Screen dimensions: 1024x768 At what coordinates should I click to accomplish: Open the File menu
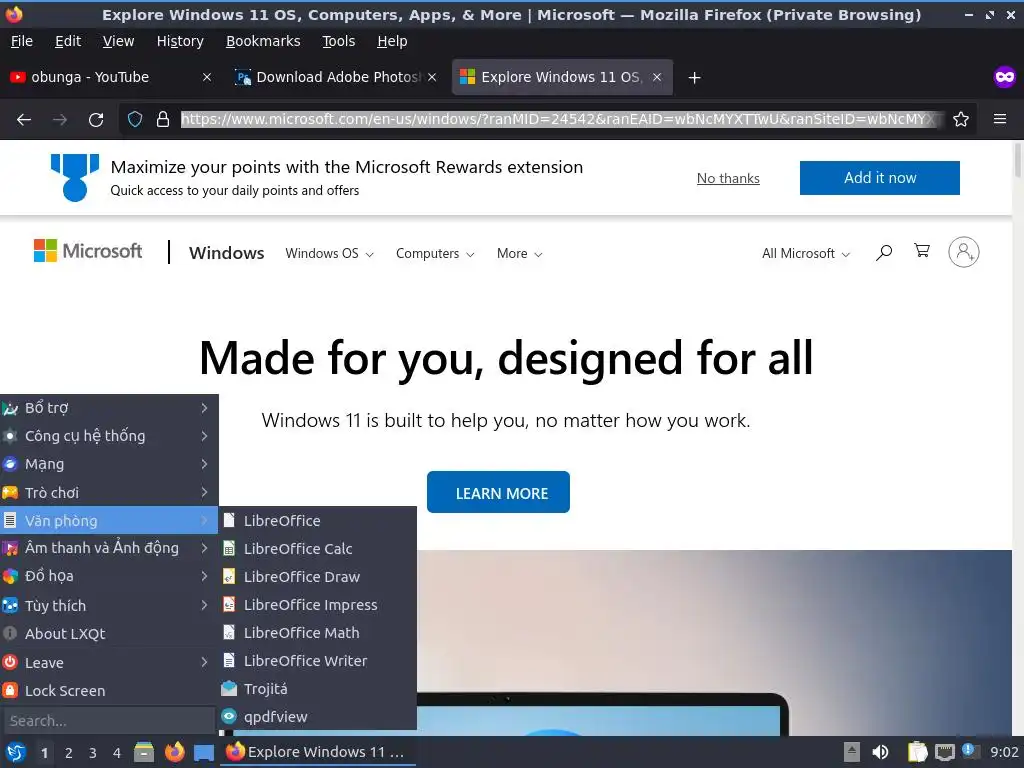pos(22,41)
